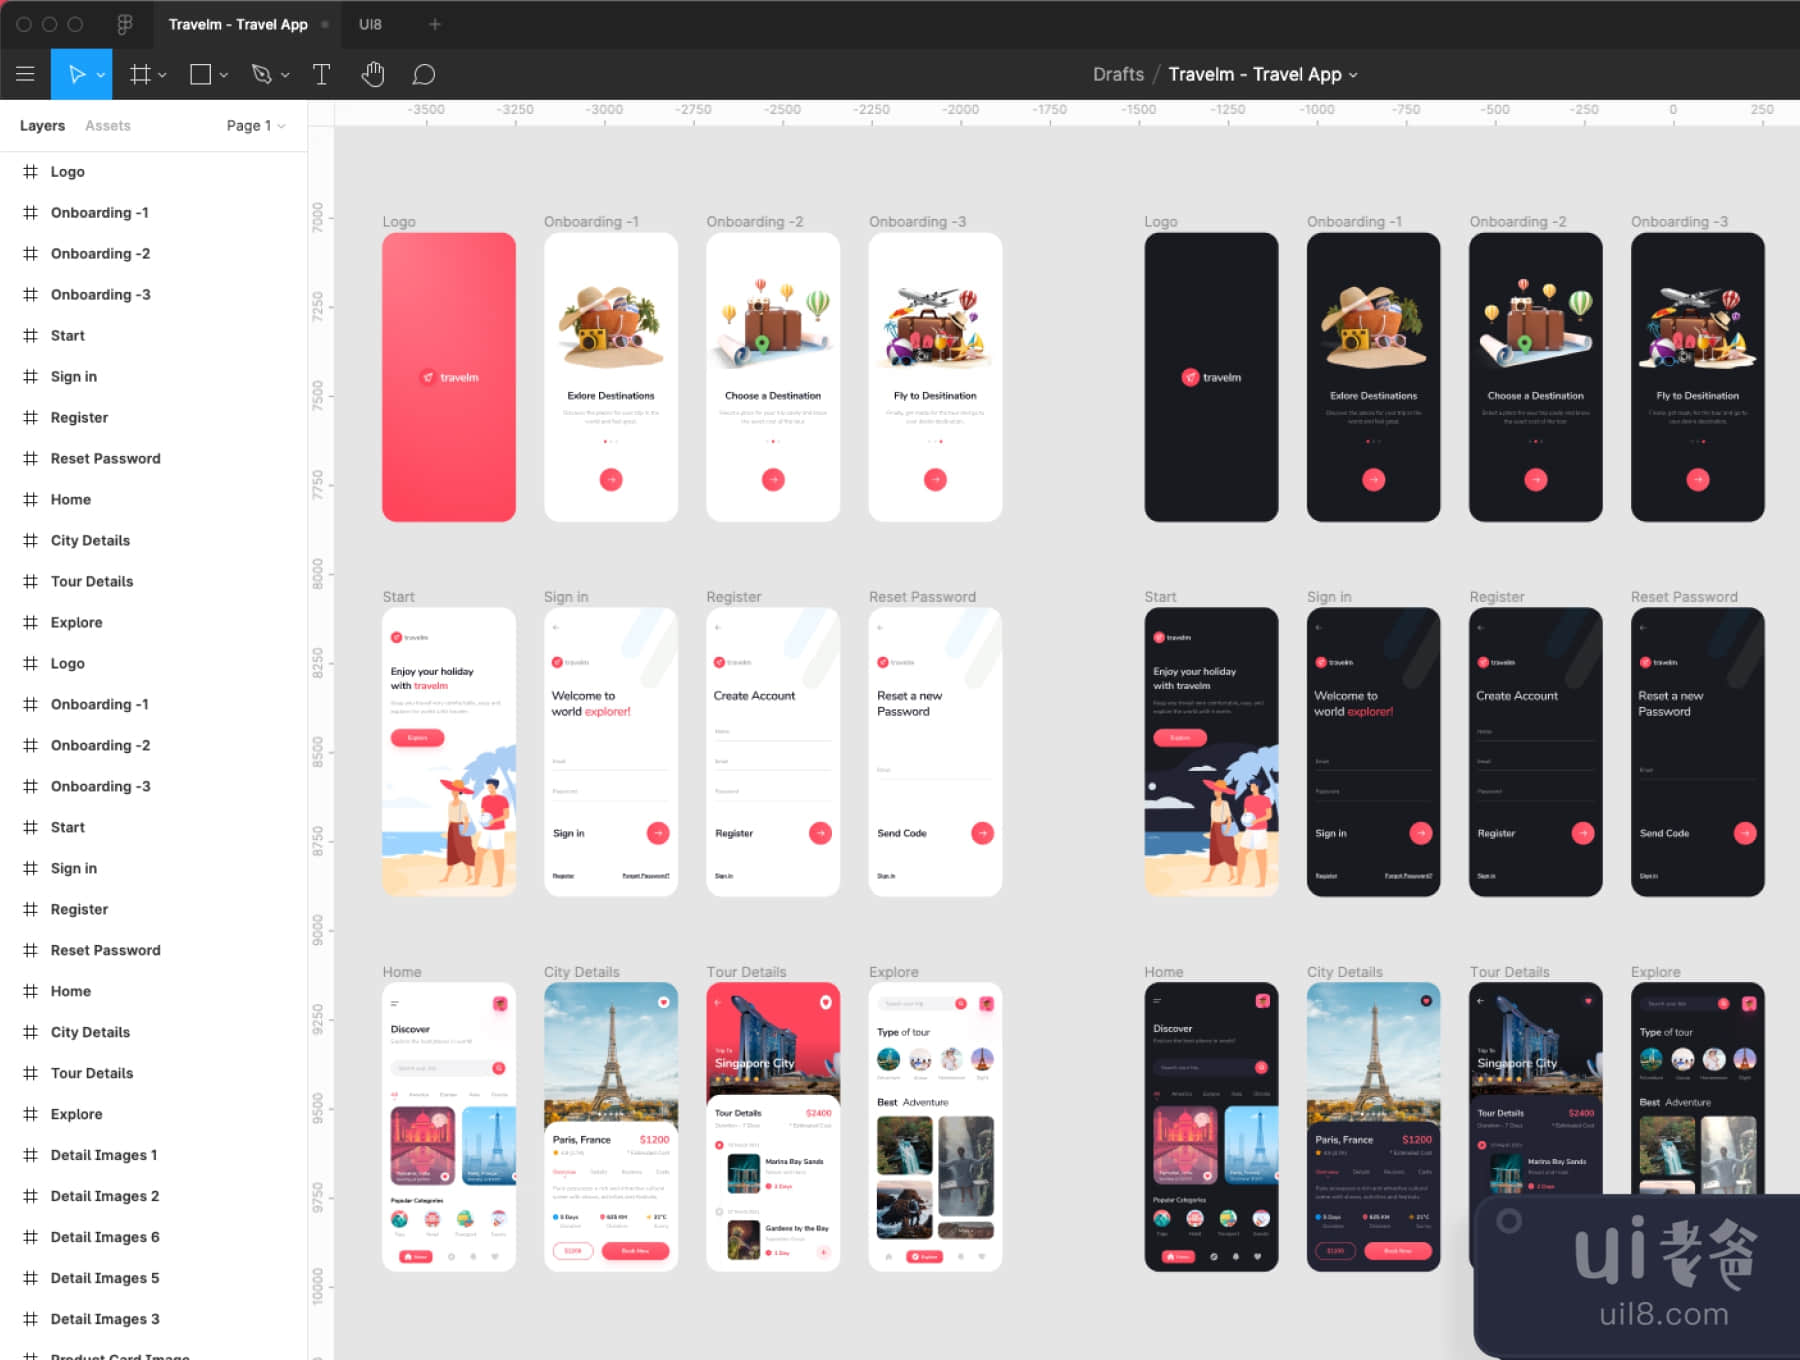Switch to the UI8 tab
This screenshot has height=1360, width=1800.
[x=370, y=24]
